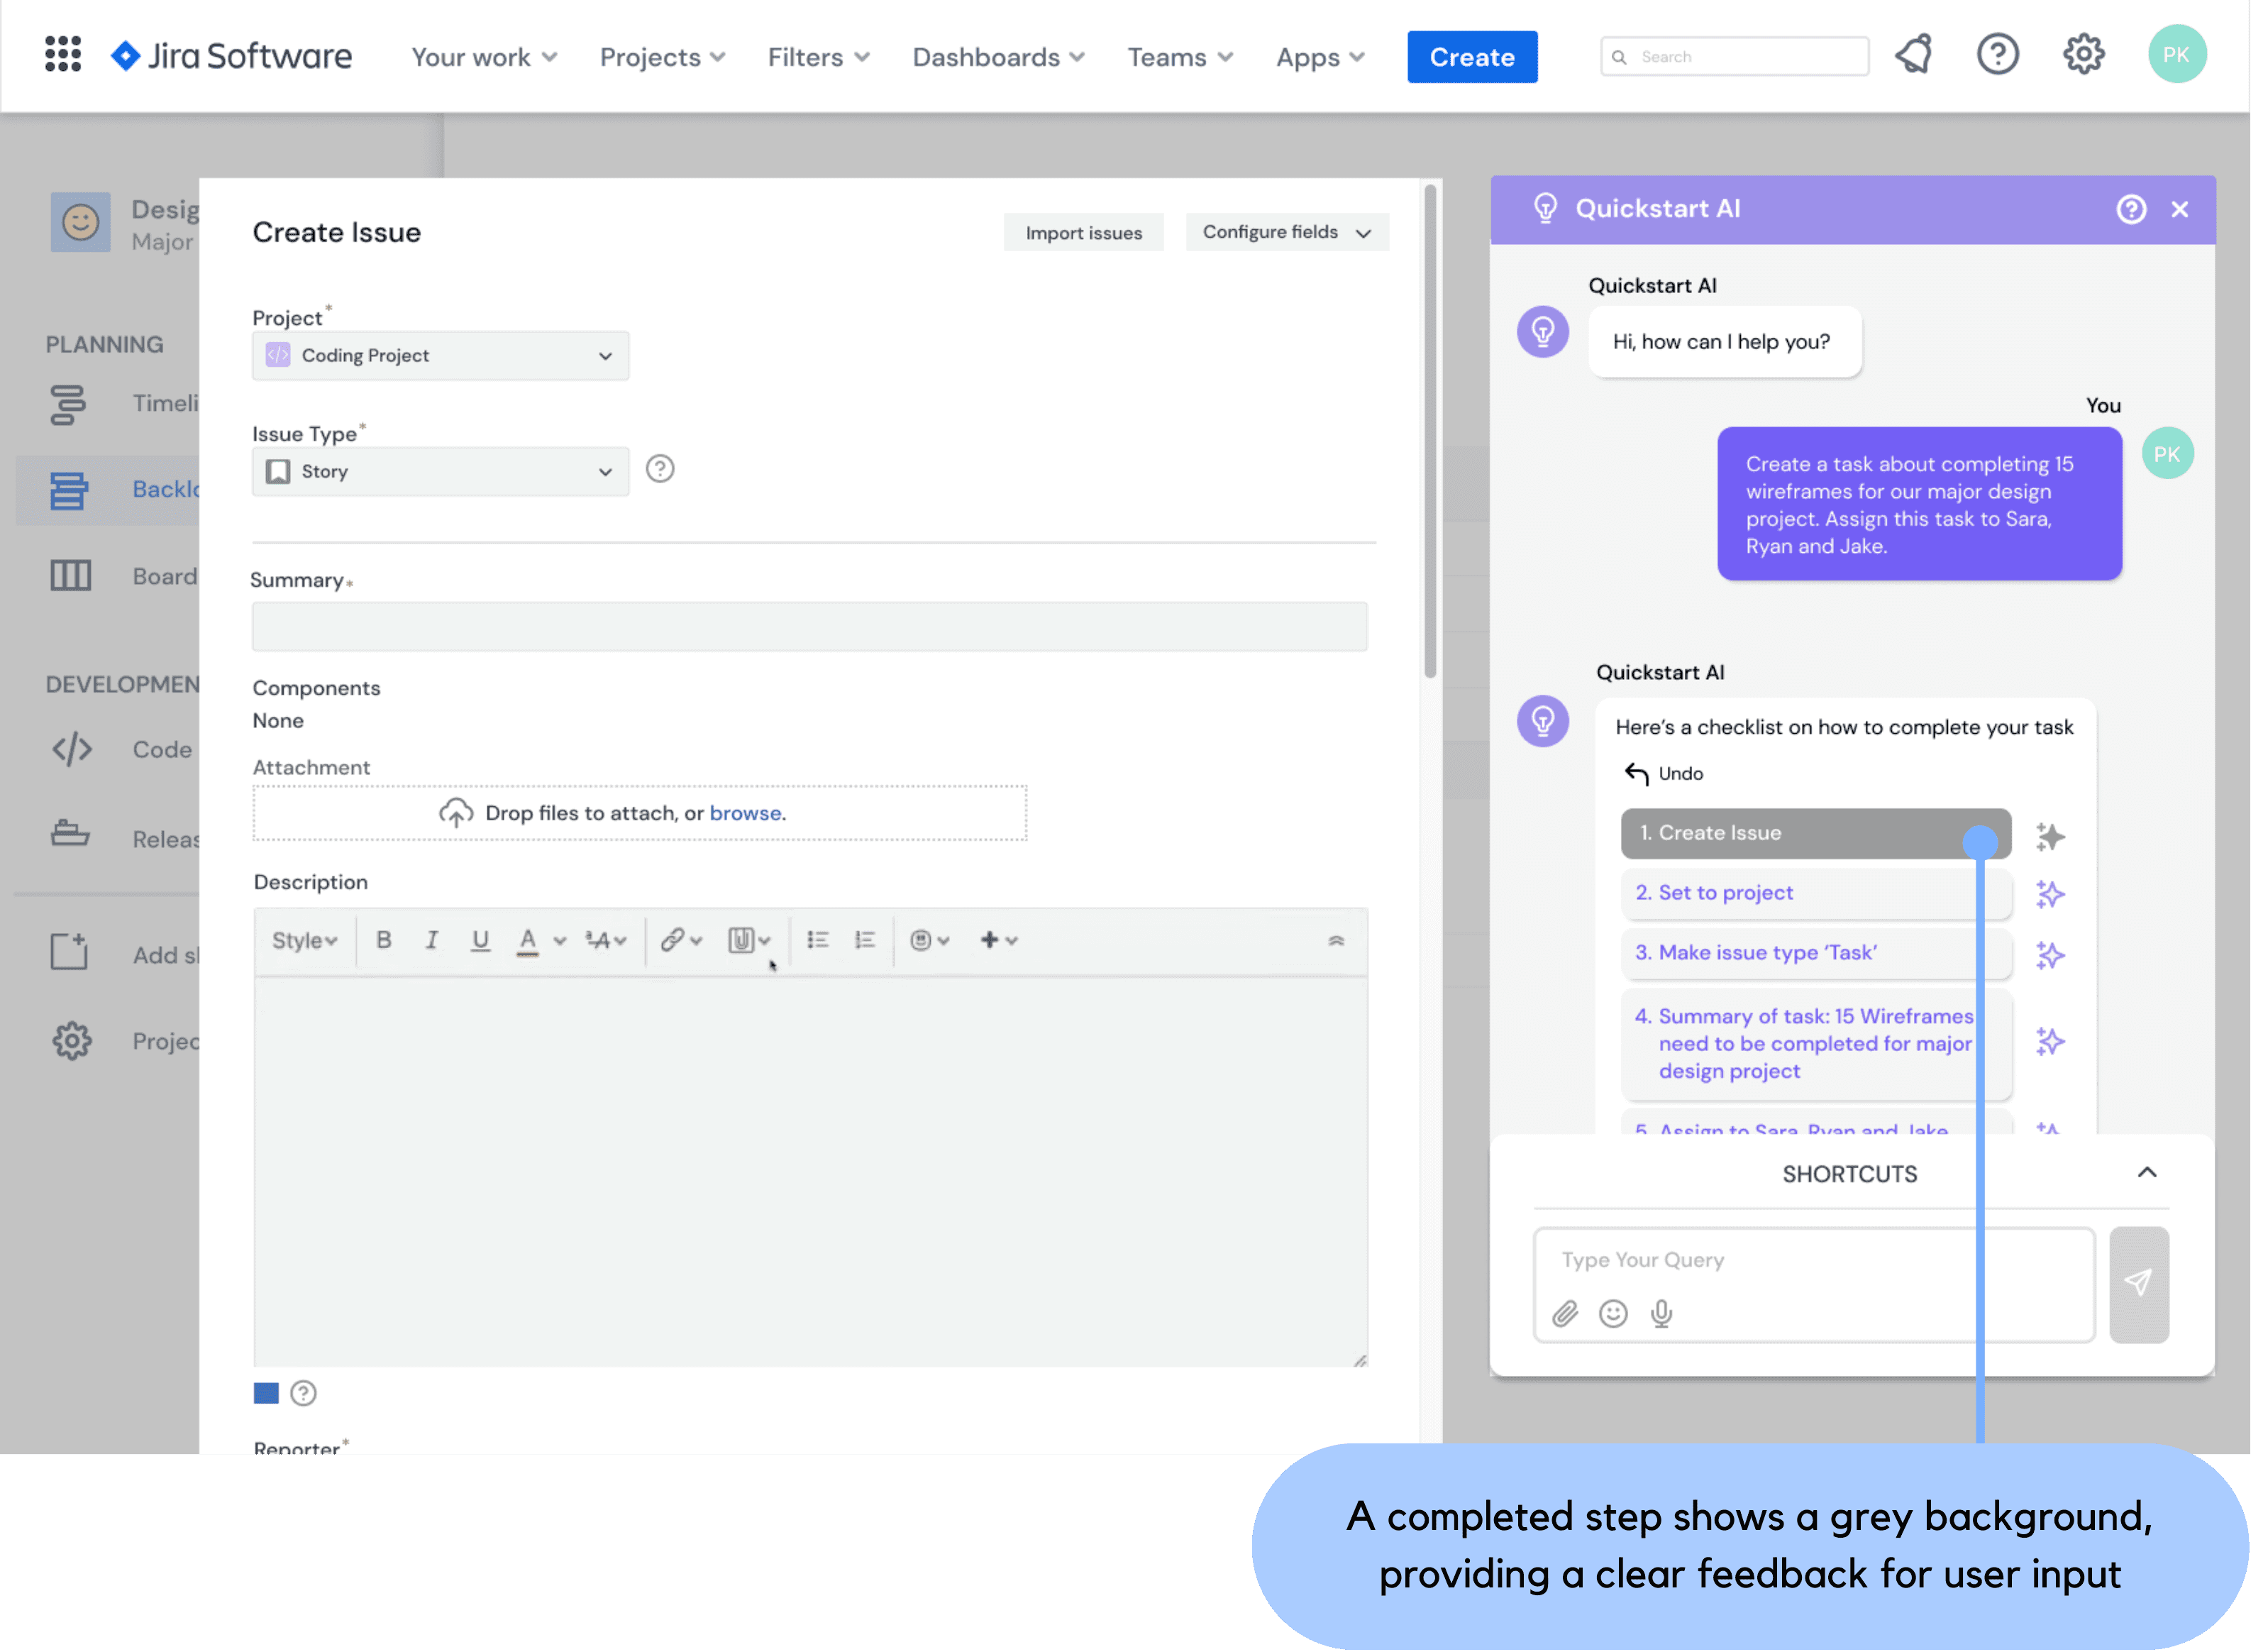This screenshot has height=1652, width=2268.
Task: Open the attachment dropdown in the description toolbar
Action: (x=750, y=941)
